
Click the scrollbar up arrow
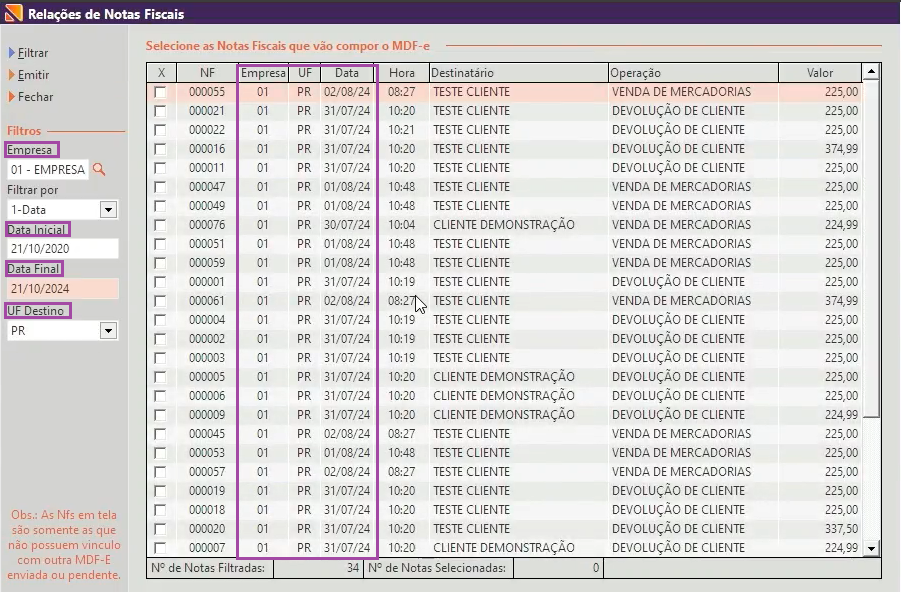point(871,72)
